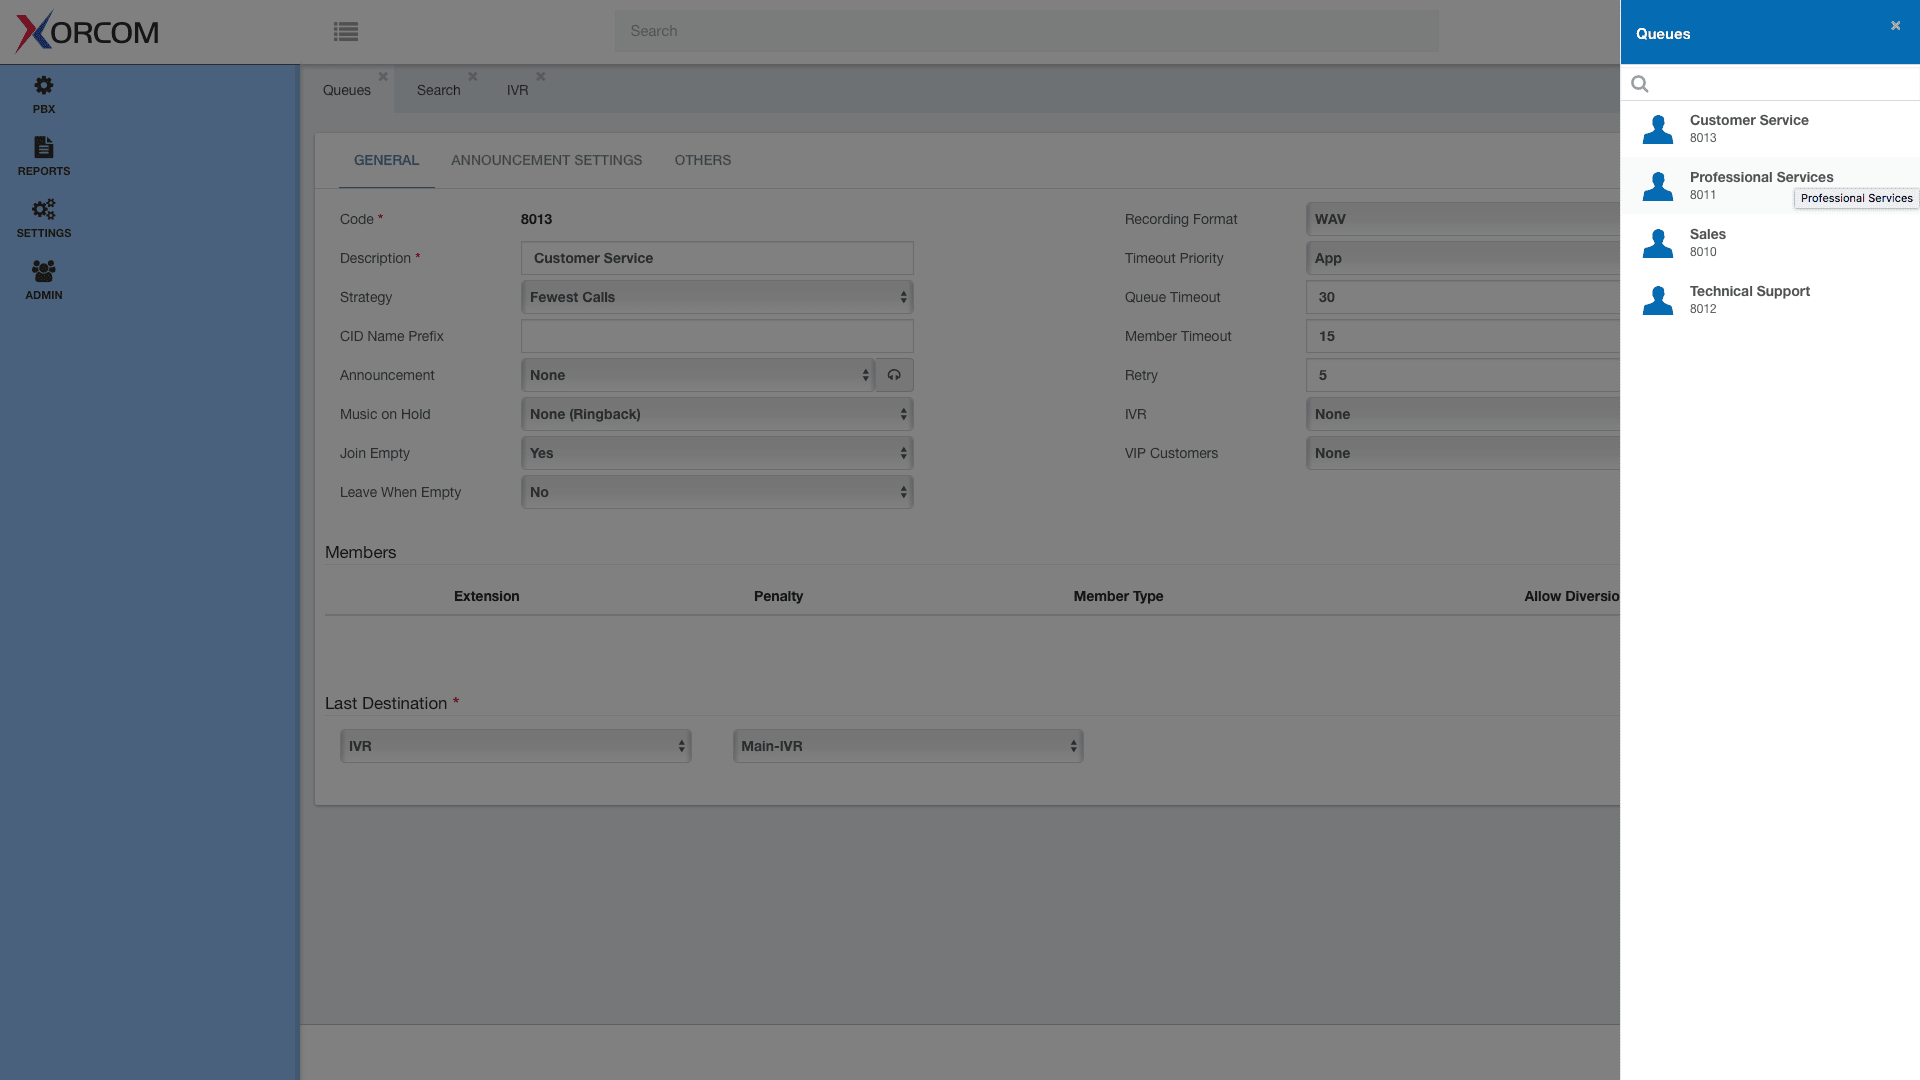Open the VIP Customers dropdown

(x=1463, y=453)
